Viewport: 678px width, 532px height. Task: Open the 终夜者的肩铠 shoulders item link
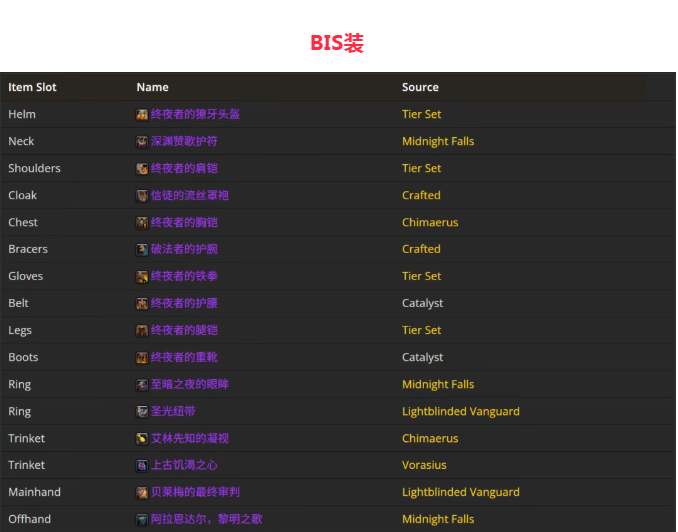click(x=184, y=168)
